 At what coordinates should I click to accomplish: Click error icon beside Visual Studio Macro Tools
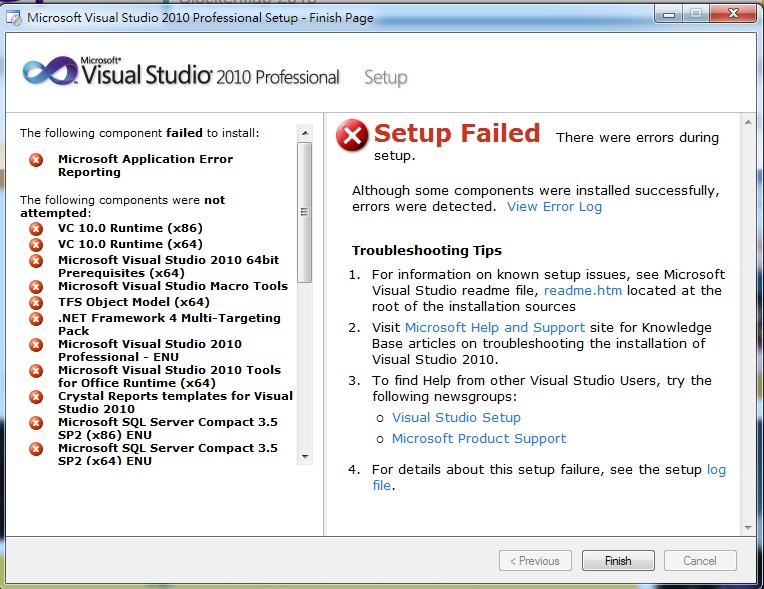click(x=36, y=286)
